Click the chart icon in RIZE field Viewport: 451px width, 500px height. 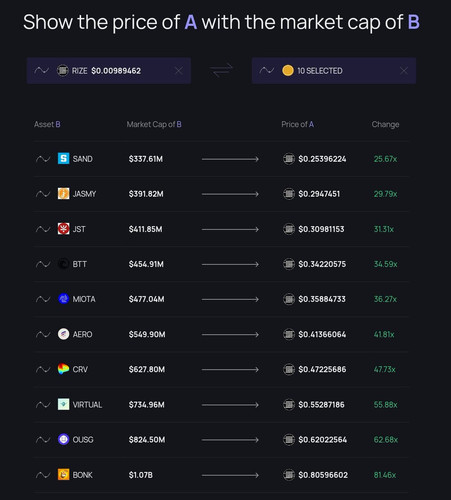tap(42, 71)
